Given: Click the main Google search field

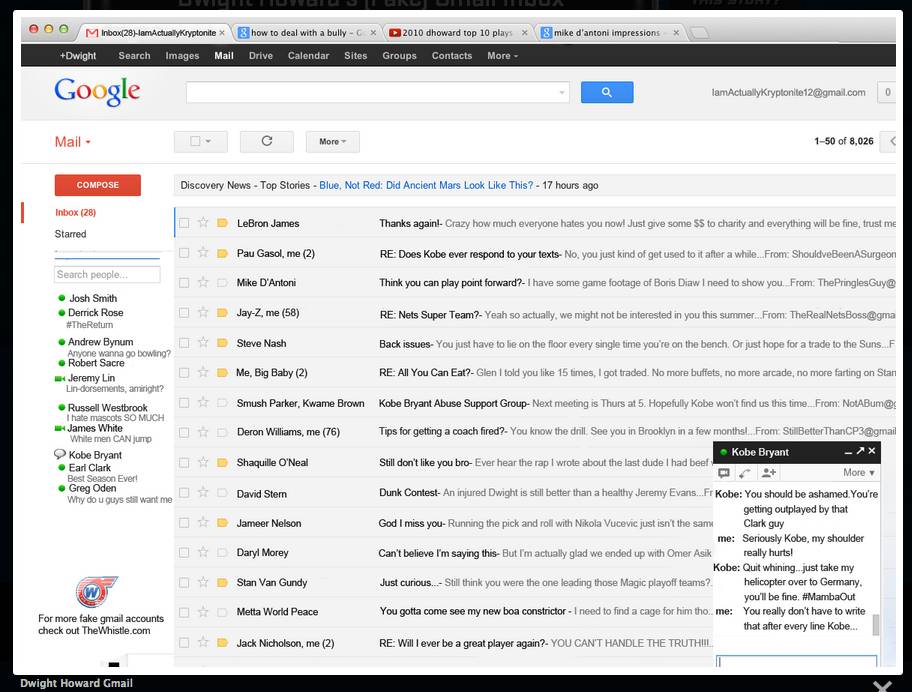Looking at the screenshot, I should tap(377, 92).
